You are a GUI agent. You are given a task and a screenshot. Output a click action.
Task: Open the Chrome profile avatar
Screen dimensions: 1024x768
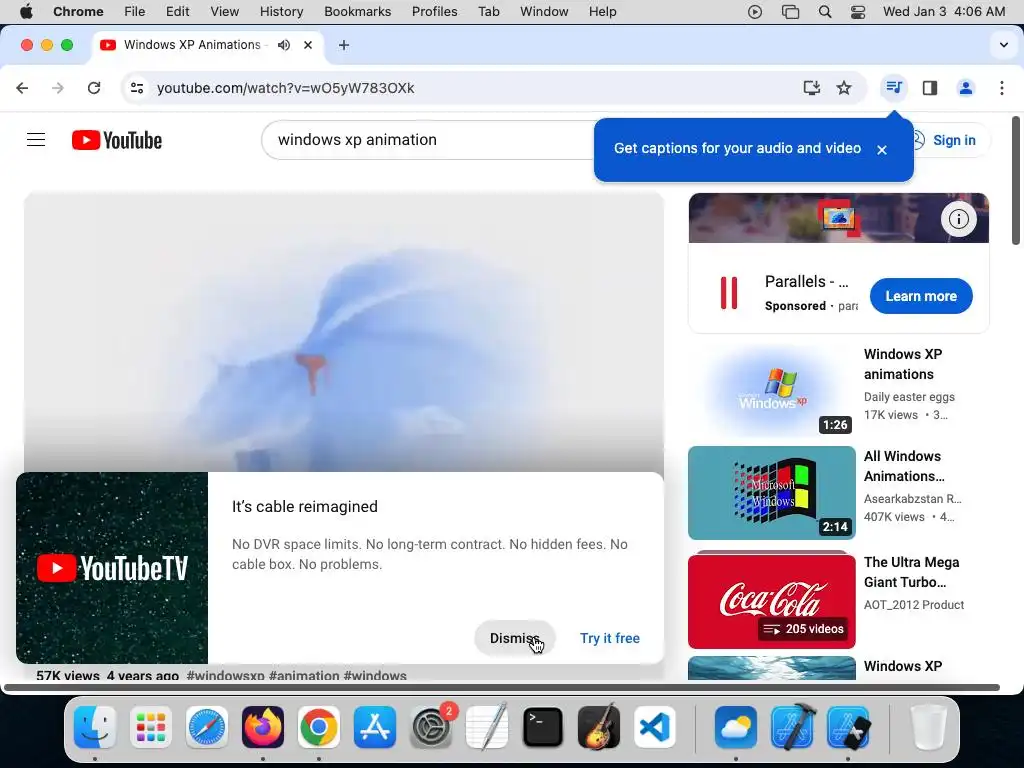[965, 88]
